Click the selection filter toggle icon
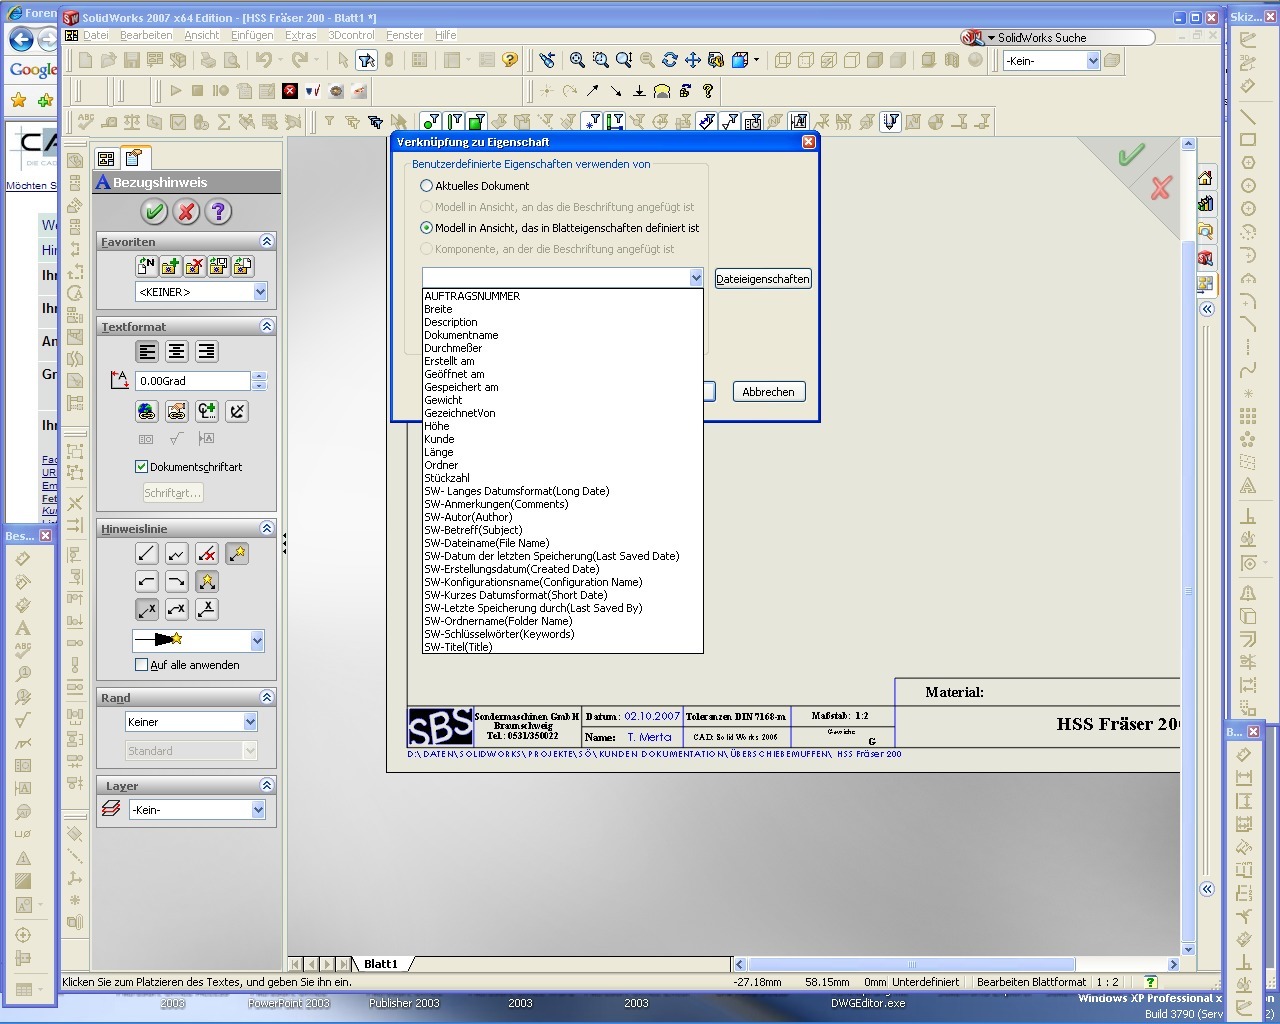Image resolution: width=1280 pixels, height=1024 pixels. point(366,60)
